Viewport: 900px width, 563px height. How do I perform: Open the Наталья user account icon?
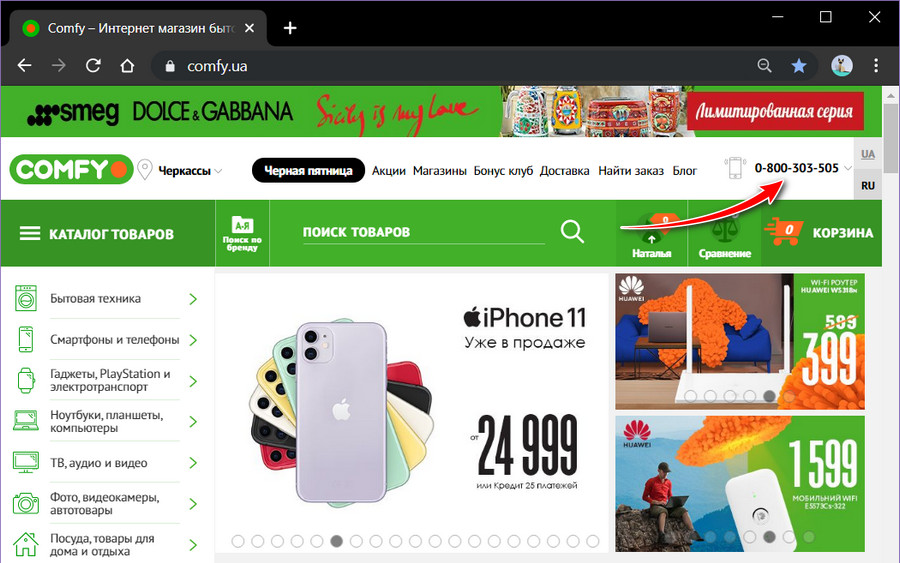[651, 236]
